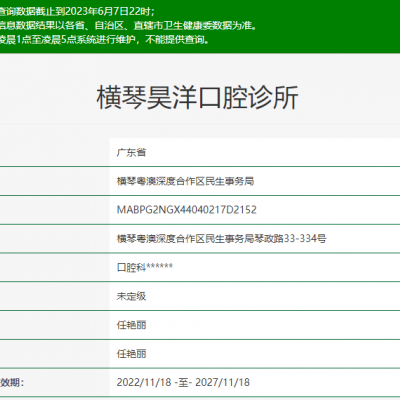Select the province value 广东省
This screenshot has width=400, height=400.
coord(131,152)
